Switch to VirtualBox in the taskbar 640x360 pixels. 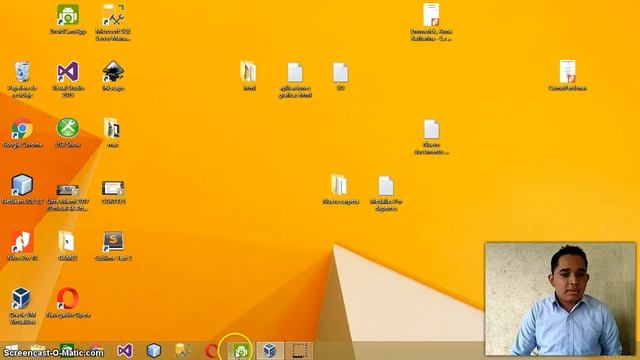[269, 351]
